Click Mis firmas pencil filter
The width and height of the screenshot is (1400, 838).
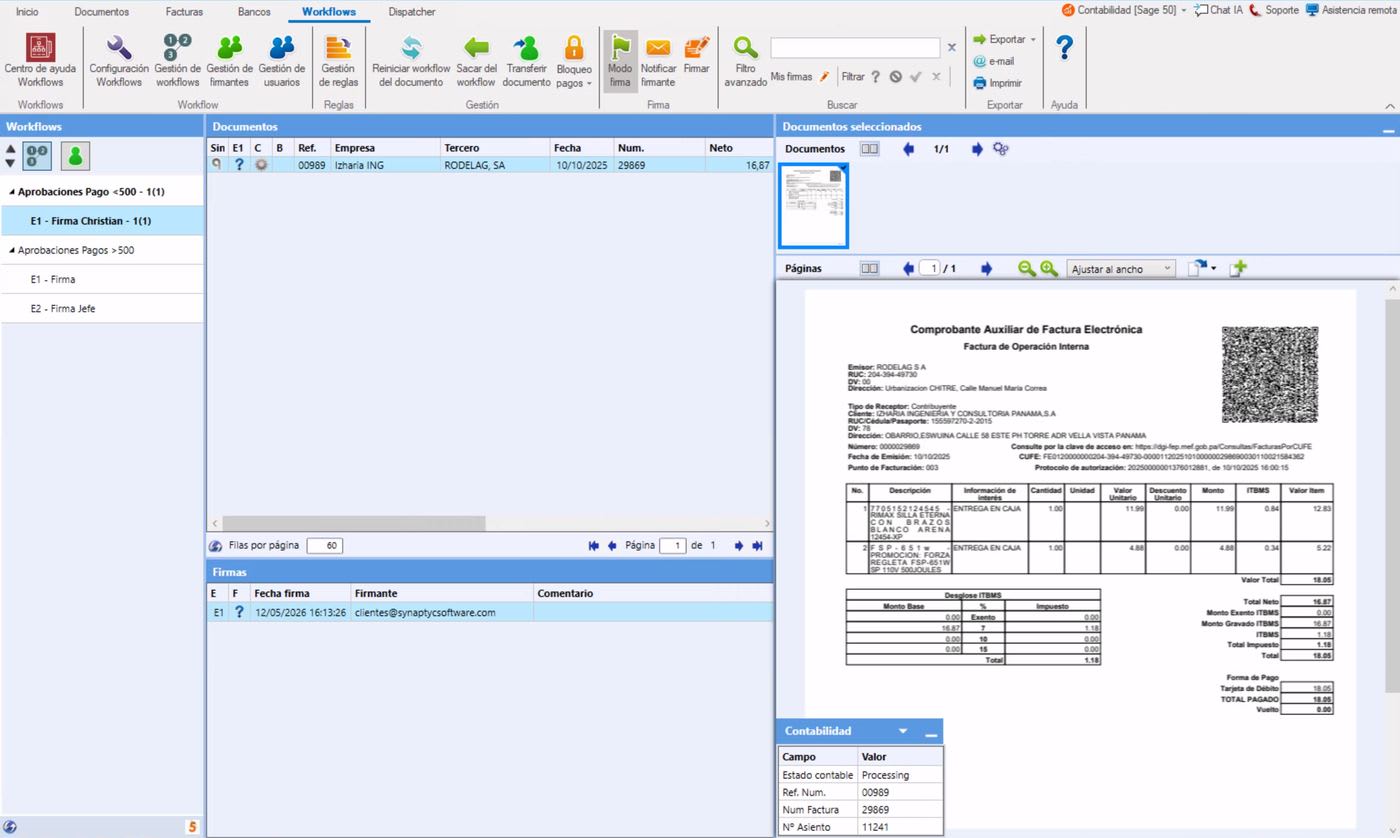click(800, 76)
